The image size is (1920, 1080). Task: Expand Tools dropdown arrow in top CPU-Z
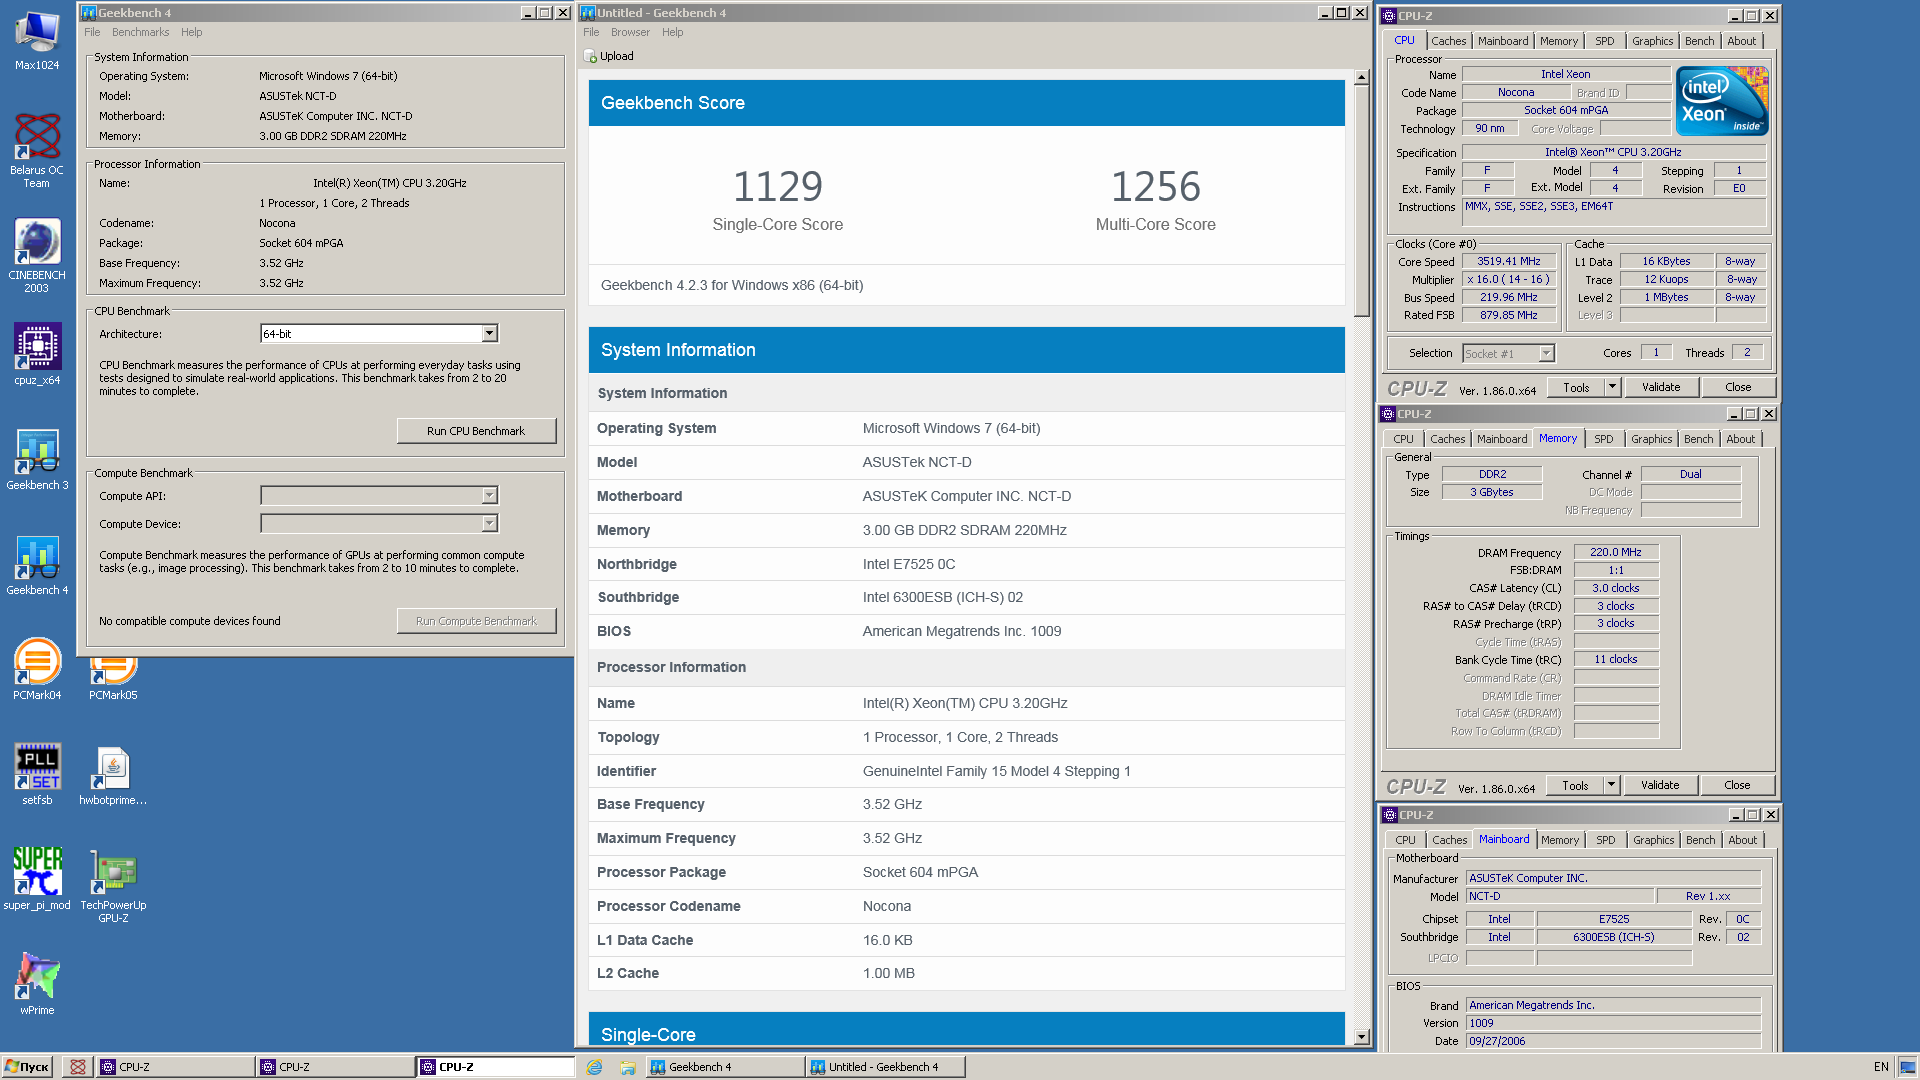1612,387
